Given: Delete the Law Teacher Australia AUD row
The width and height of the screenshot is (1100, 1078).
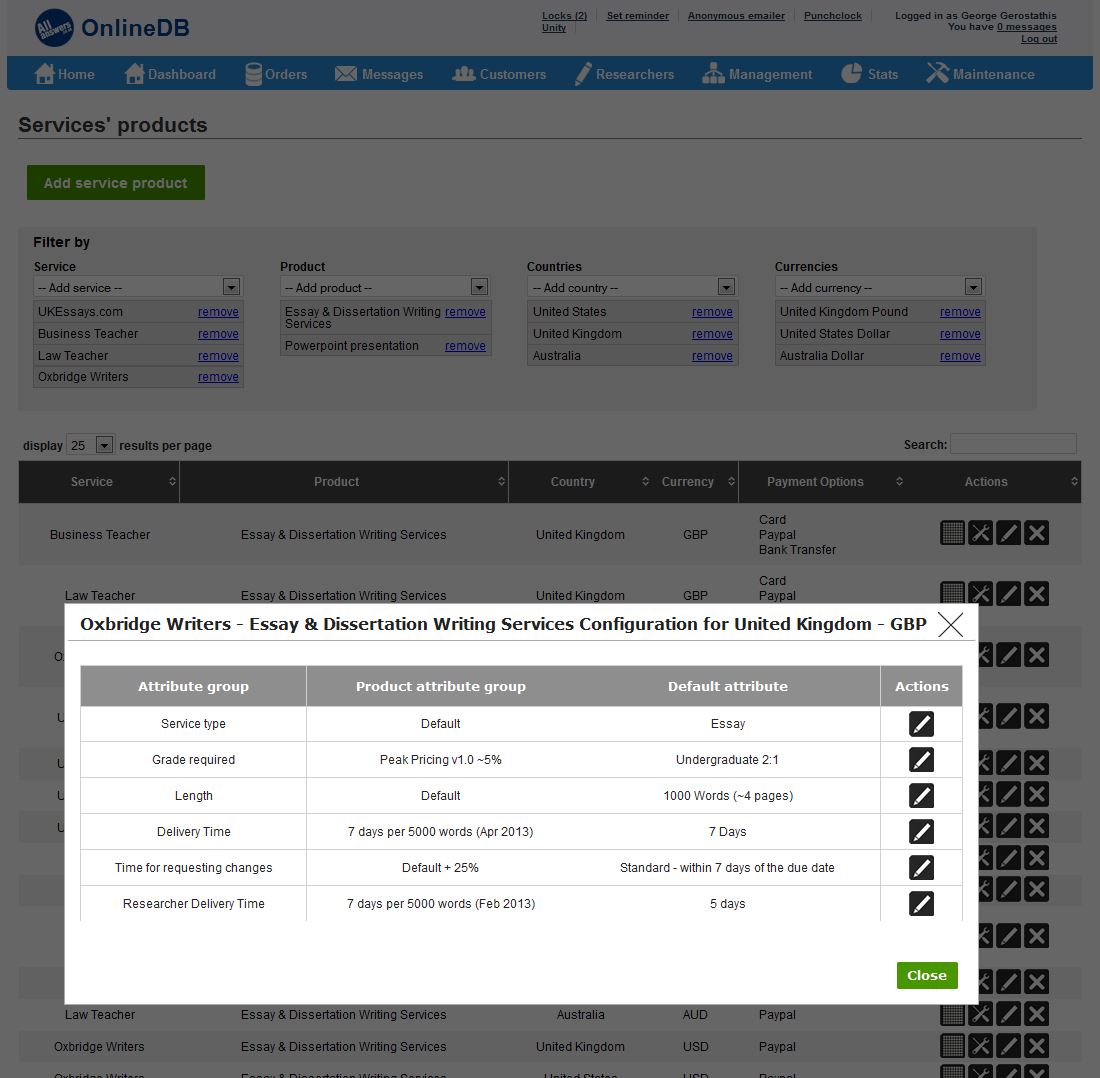Looking at the screenshot, I should tap(1036, 1014).
